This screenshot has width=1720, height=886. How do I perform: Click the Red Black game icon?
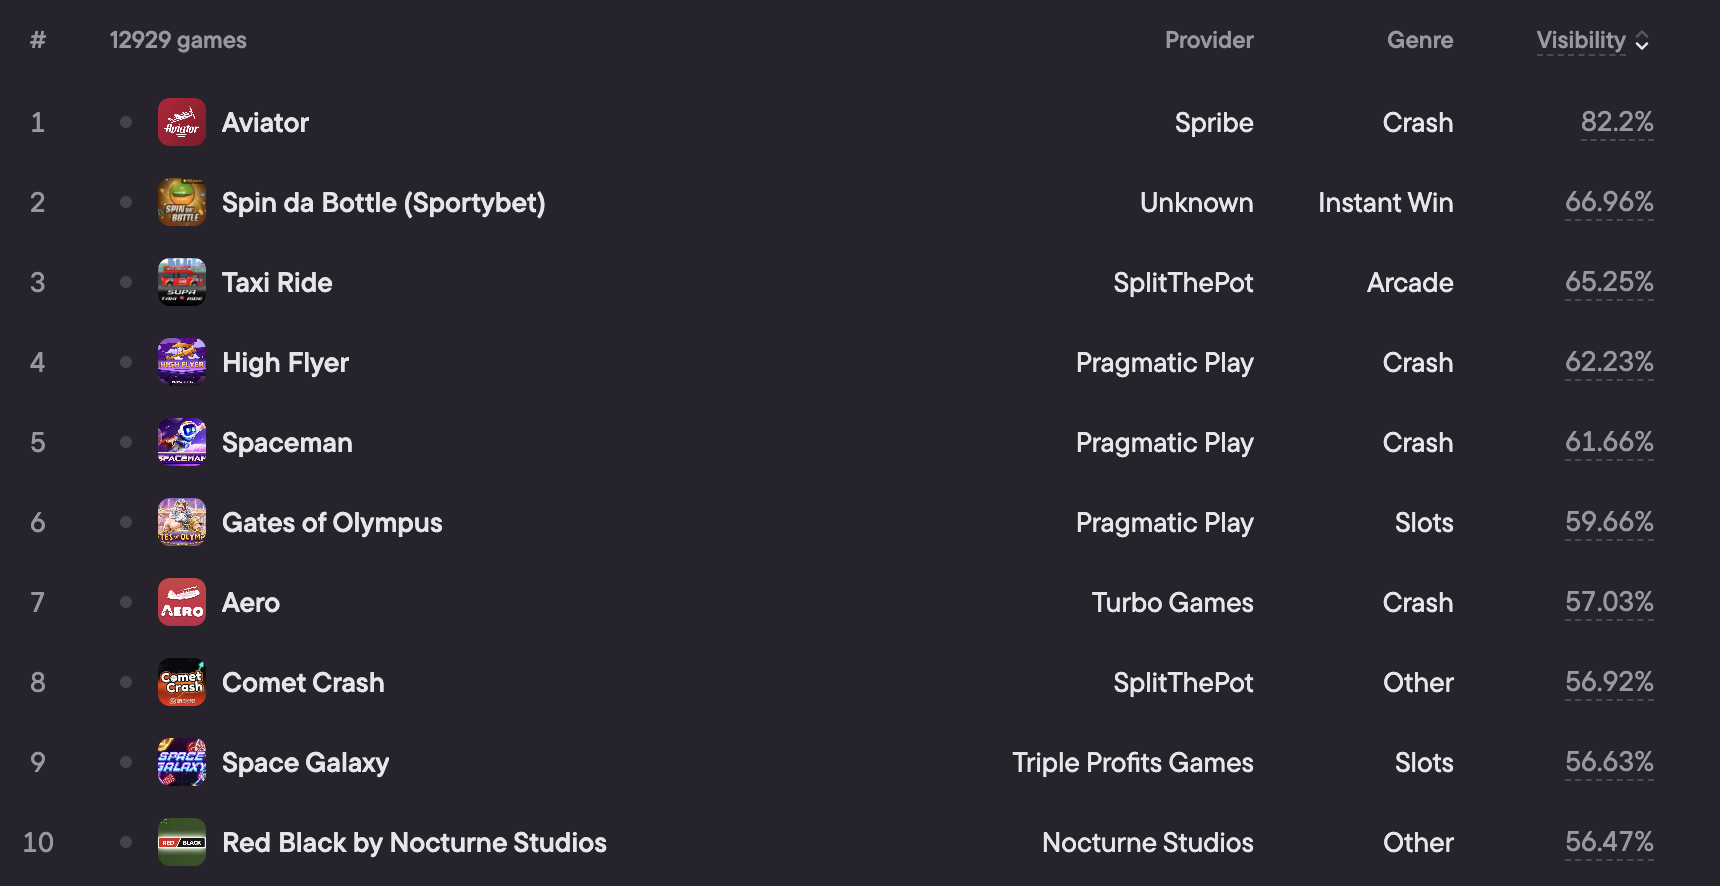pos(182,842)
